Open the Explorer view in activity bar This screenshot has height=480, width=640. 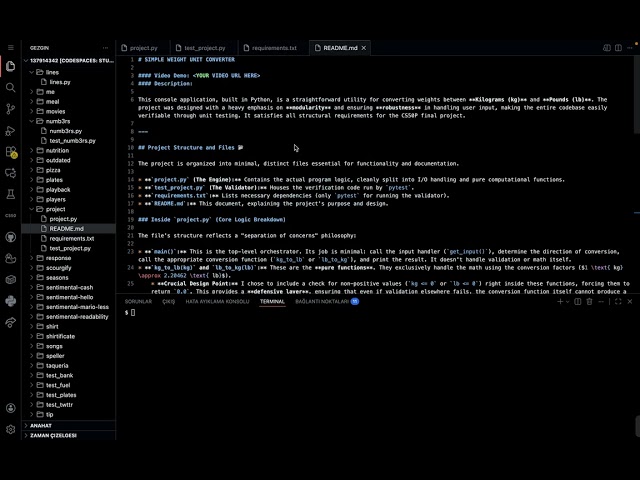(11, 66)
